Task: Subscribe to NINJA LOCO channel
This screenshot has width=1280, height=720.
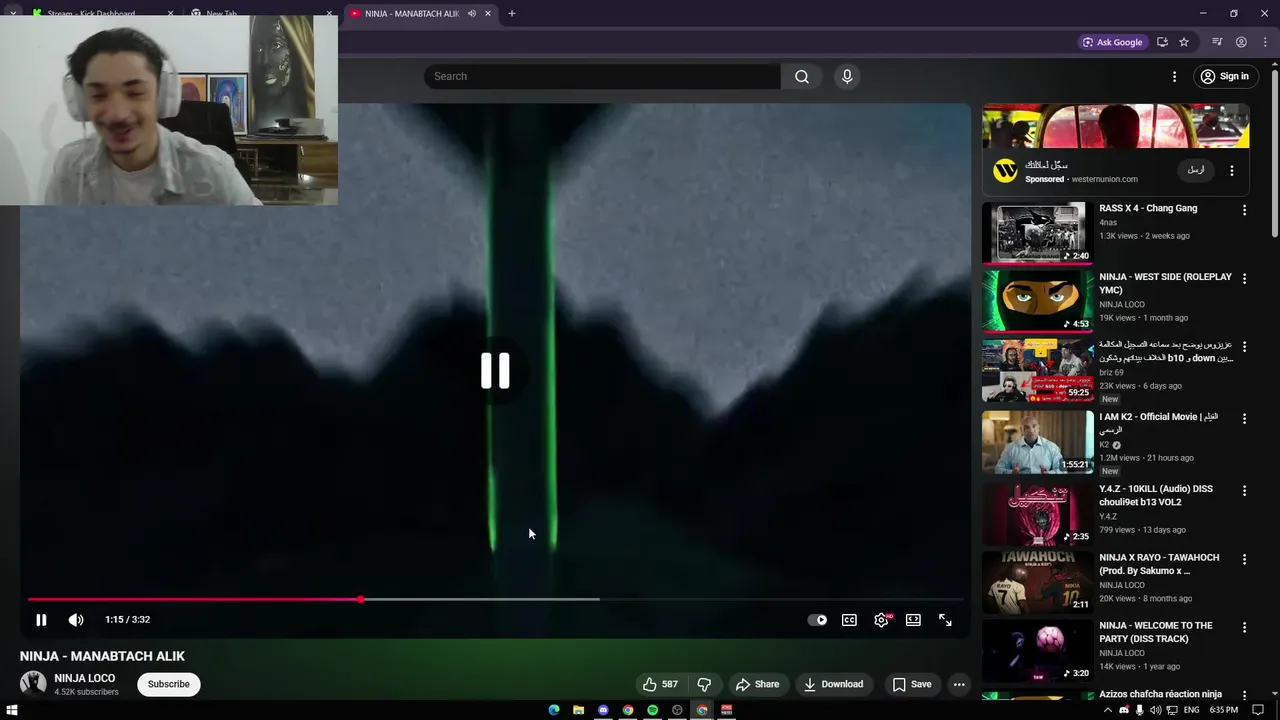Action: click(x=169, y=684)
